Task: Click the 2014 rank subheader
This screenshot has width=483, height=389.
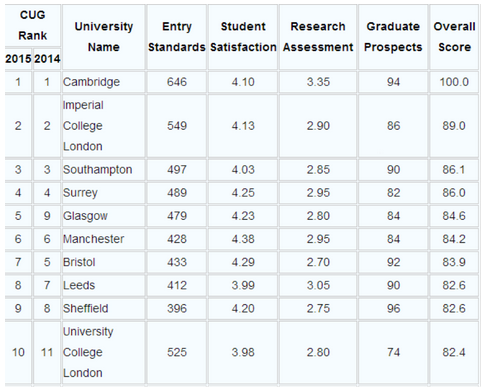Action: coord(47,59)
